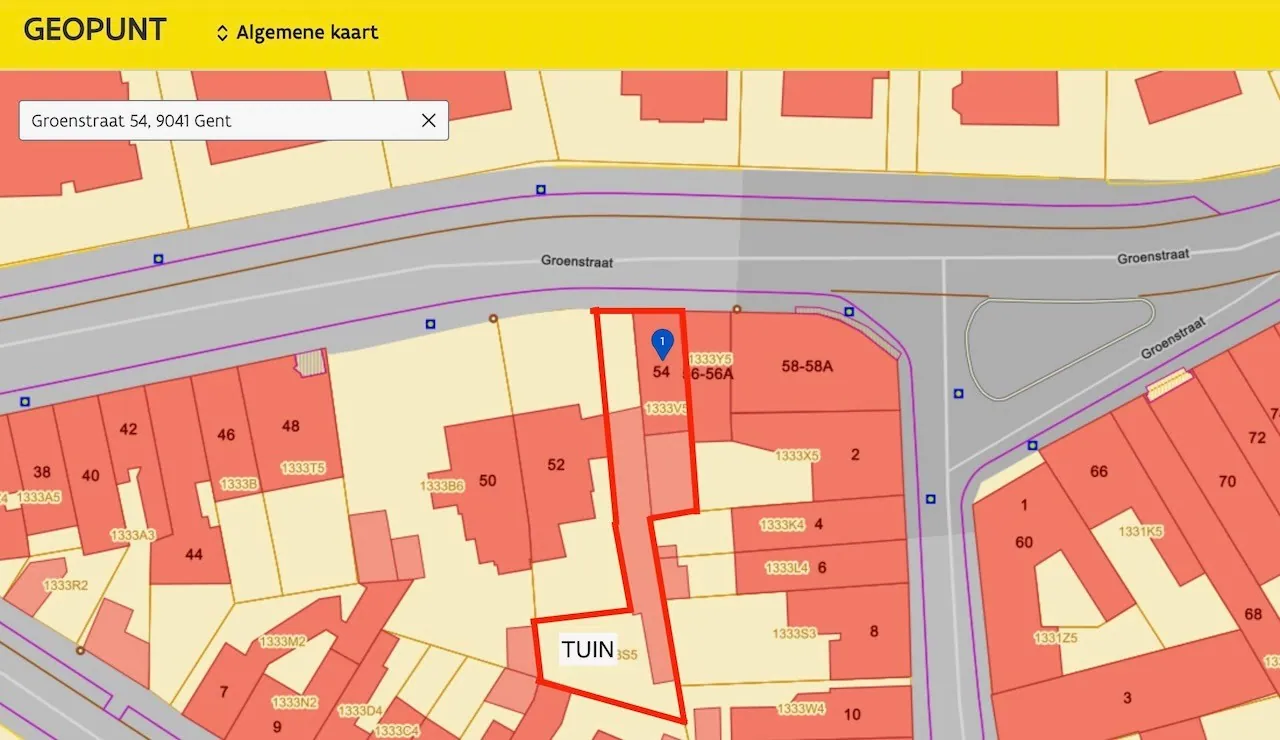This screenshot has width=1280, height=740.
Task: Select building number 50
Action: tap(487, 481)
